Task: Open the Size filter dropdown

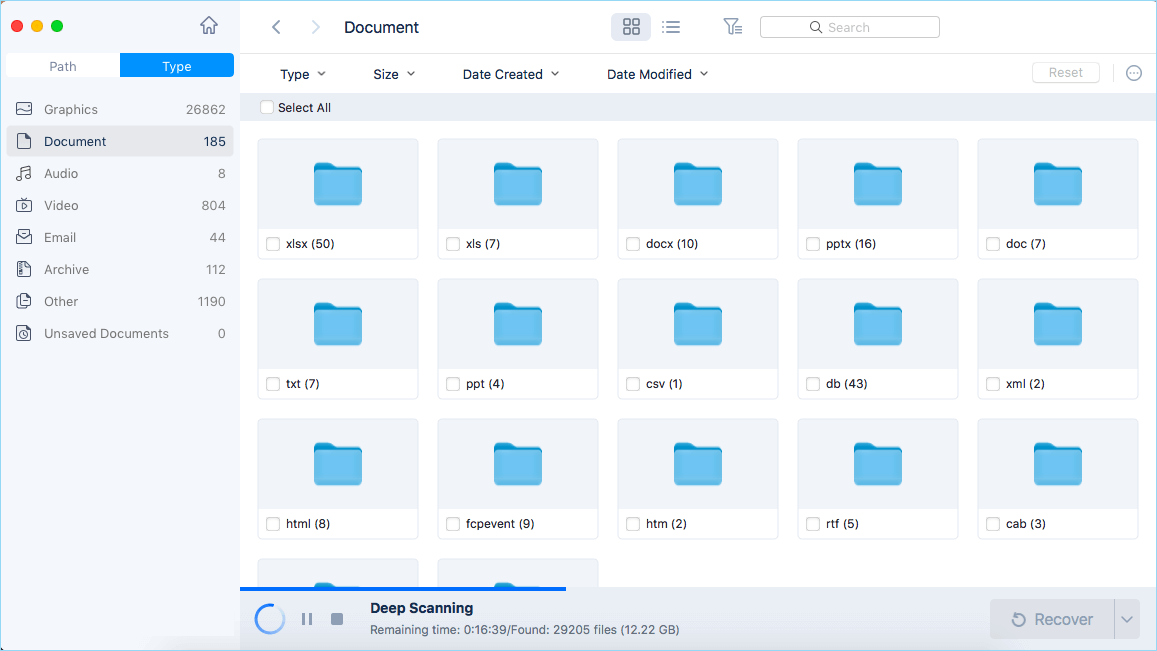Action: 393,74
